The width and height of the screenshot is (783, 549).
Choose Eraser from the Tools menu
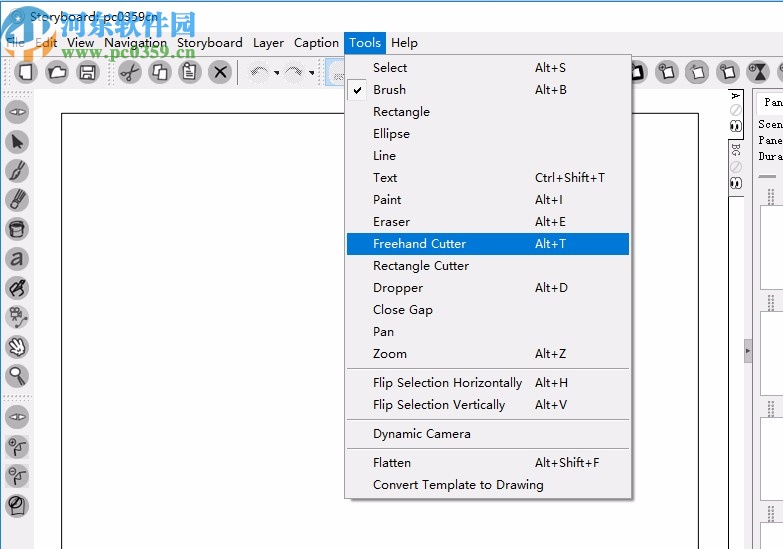click(x=488, y=221)
